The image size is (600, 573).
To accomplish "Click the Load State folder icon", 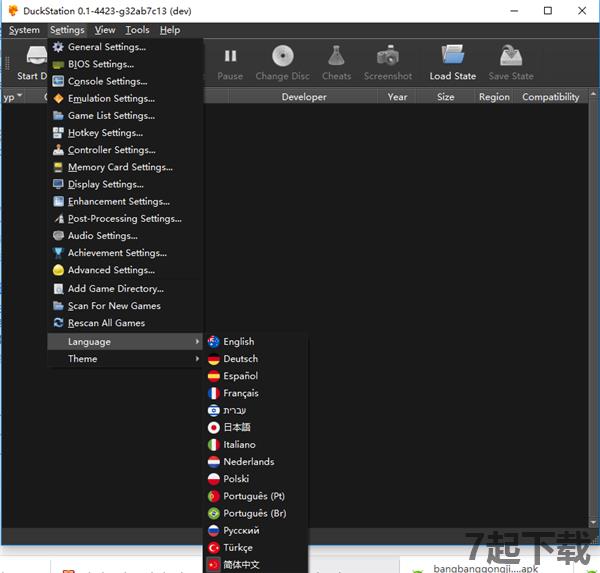I will click(x=453, y=55).
